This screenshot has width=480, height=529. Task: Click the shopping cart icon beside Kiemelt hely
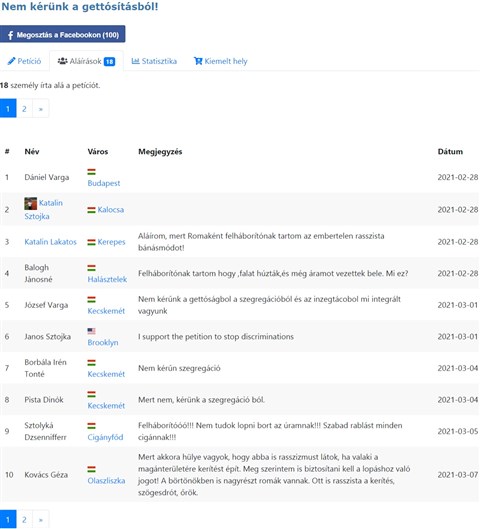[x=198, y=61]
